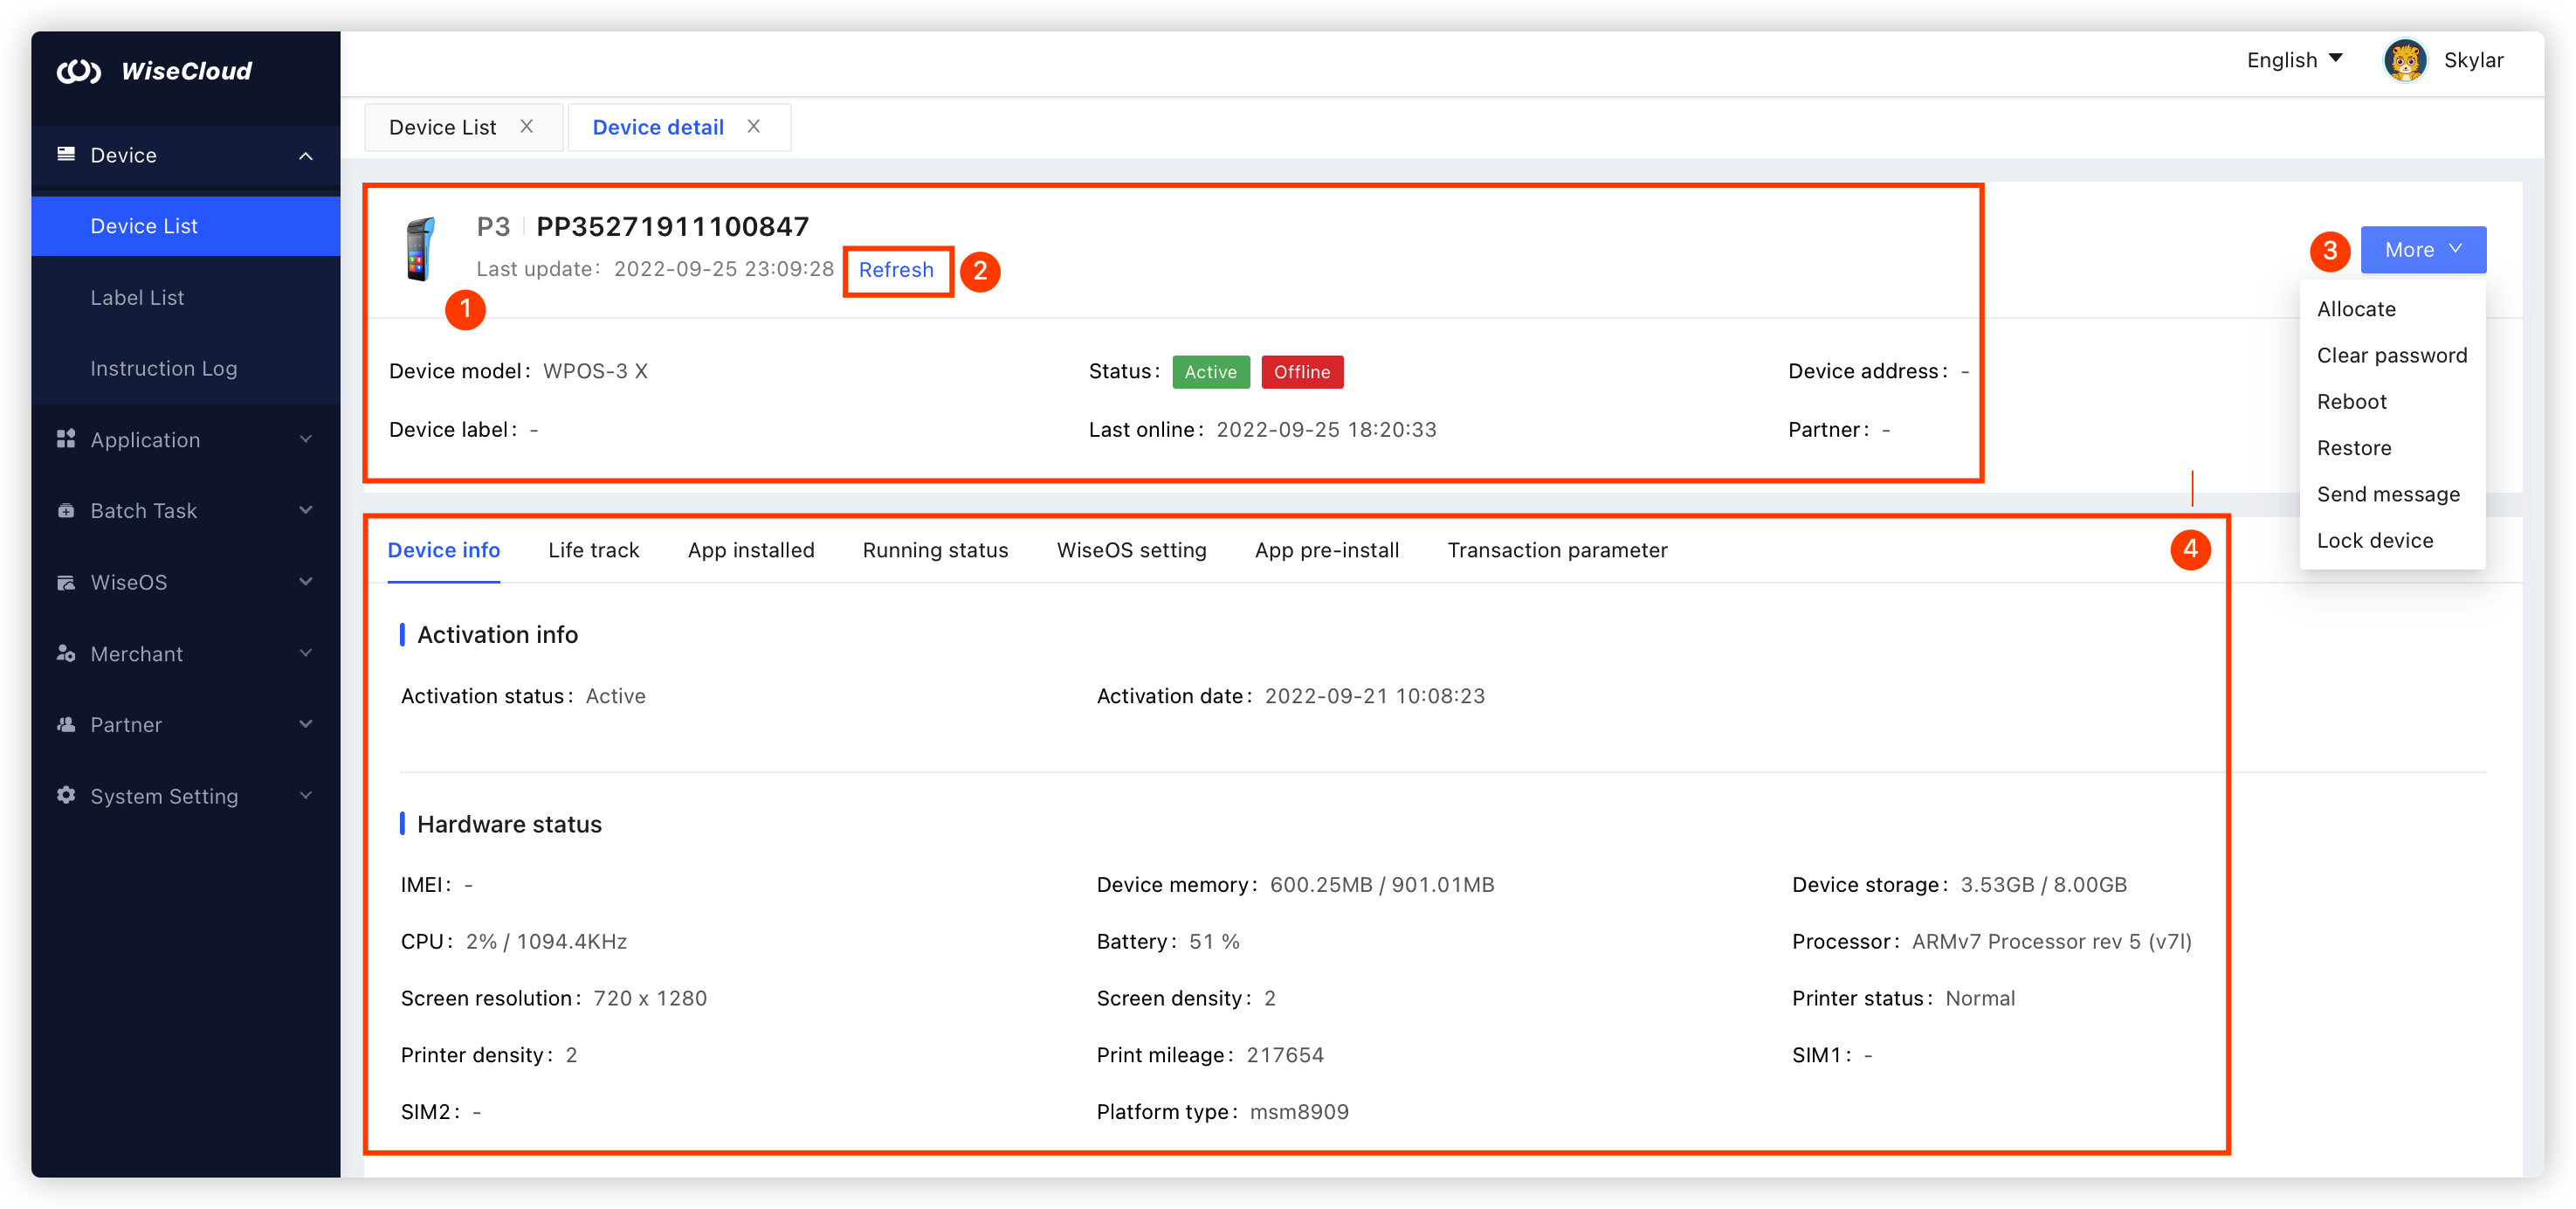Close the Device detail tab

point(754,126)
